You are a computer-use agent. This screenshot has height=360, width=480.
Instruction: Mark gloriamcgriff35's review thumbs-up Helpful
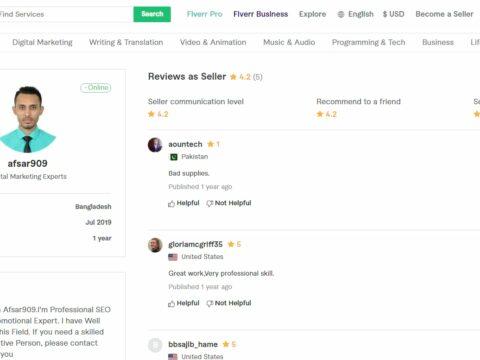point(184,303)
